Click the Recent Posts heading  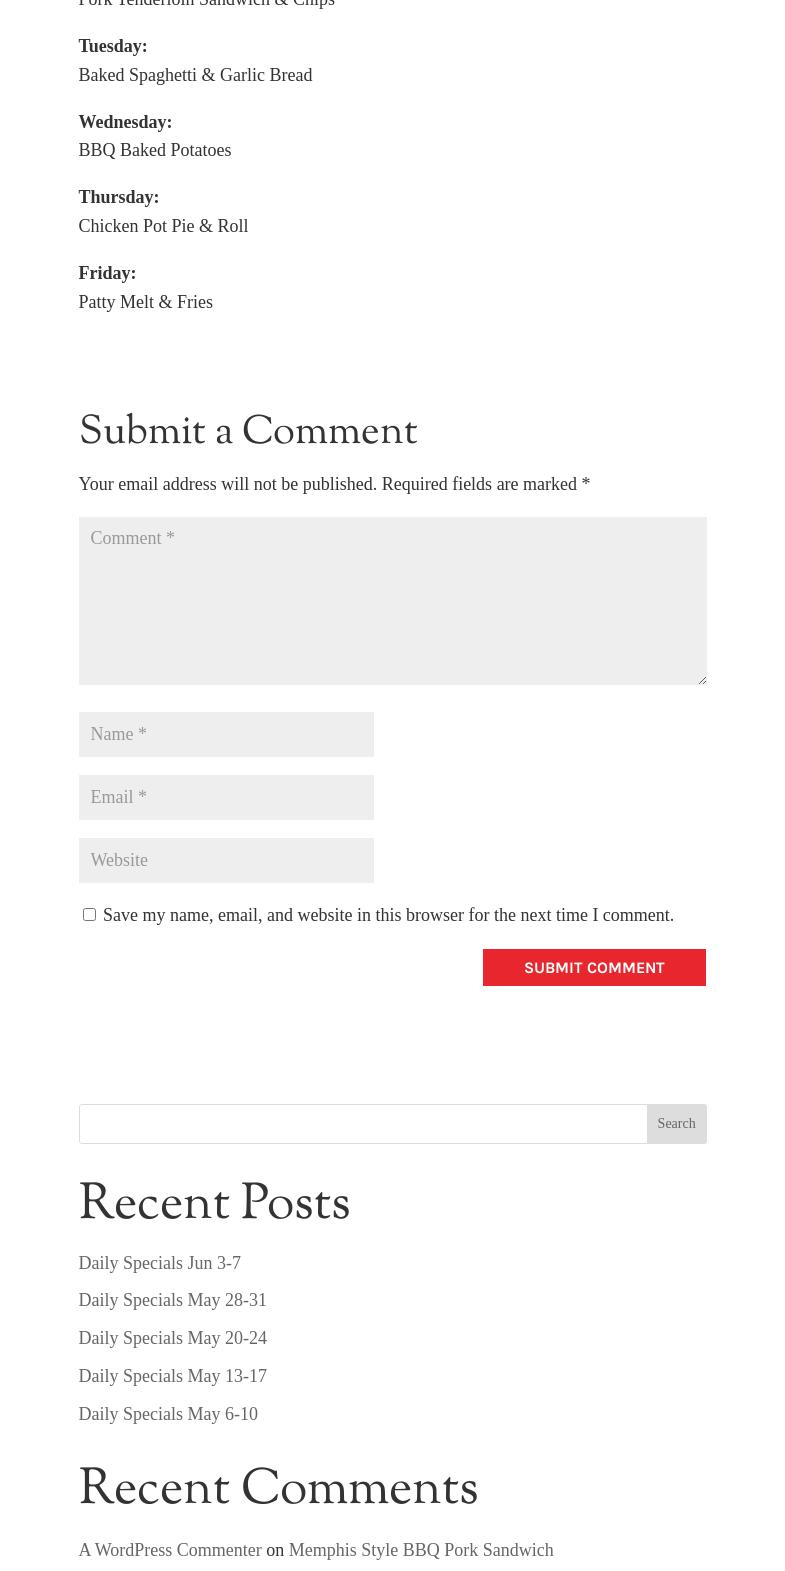click(x=214, y=1204)
